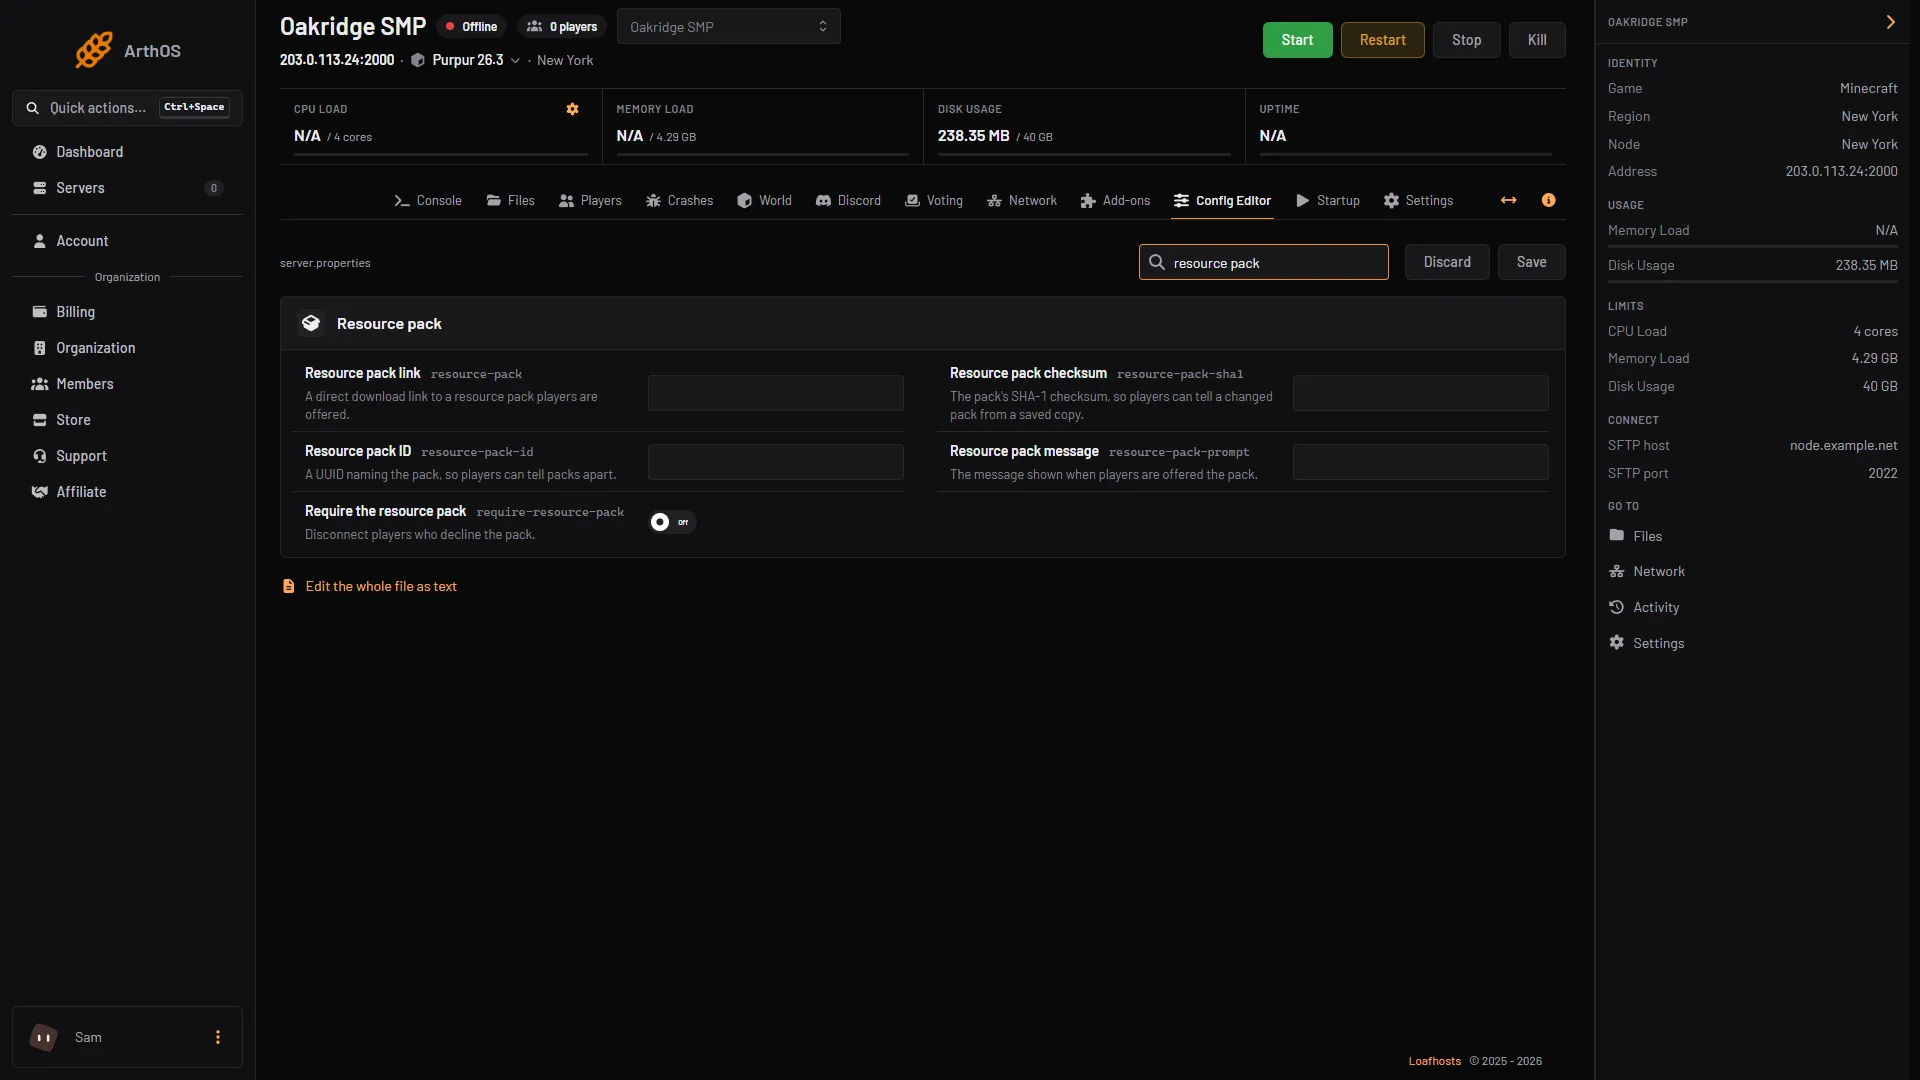Image resolution: width=1920 pixels, height=1080 pixels.
Task: Switch to the Discord tab
Action: (x=848, y=200)
